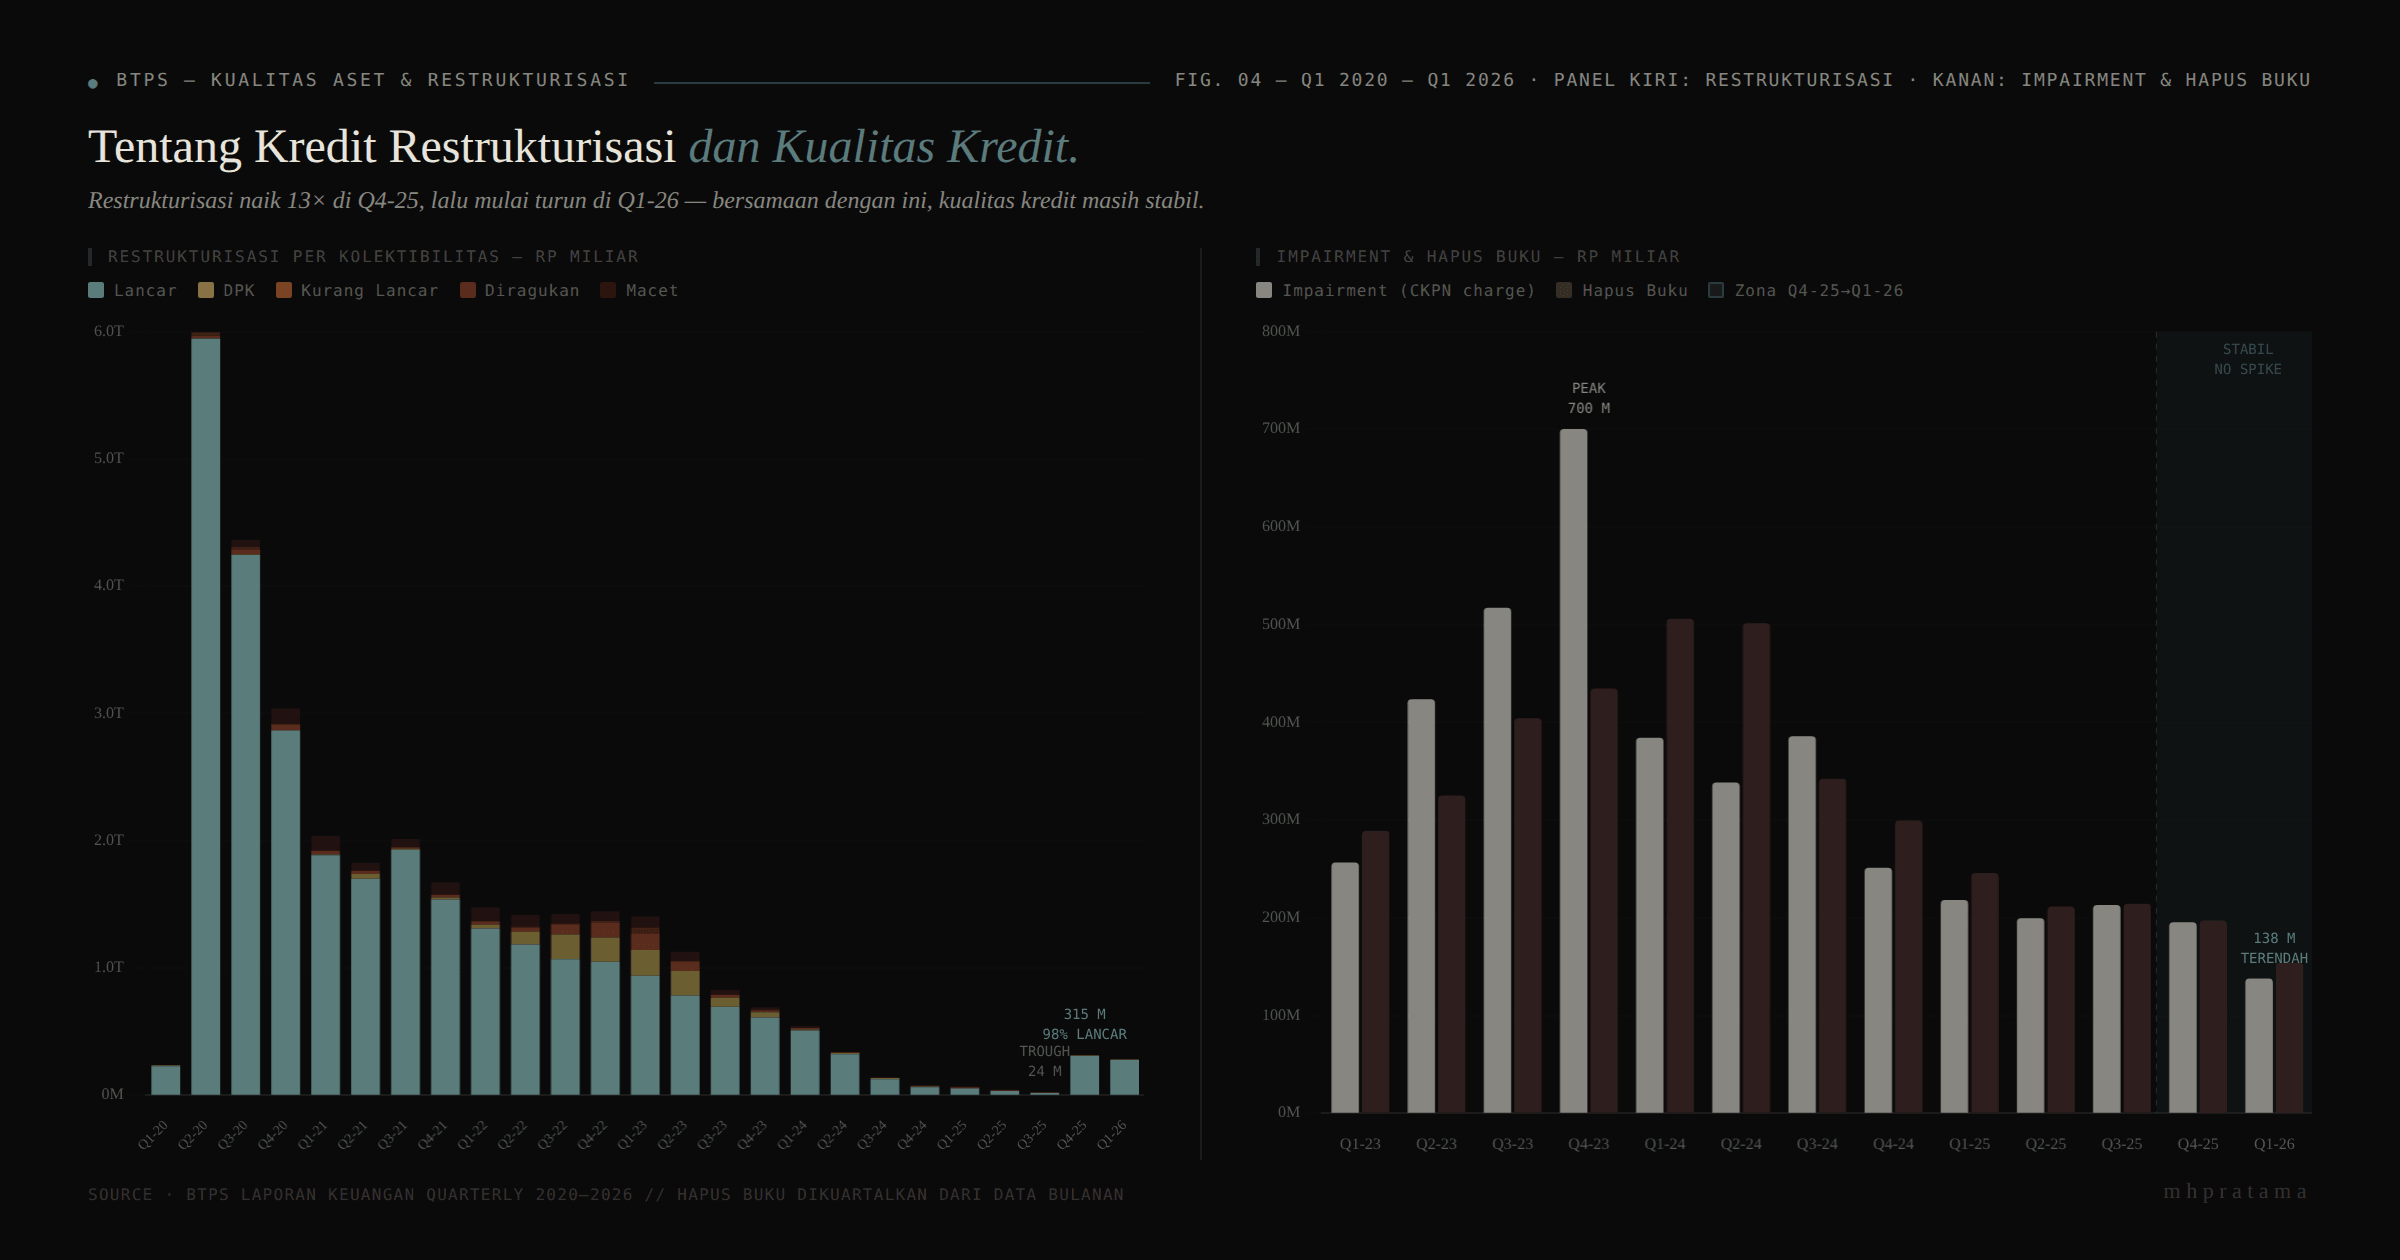Select the Q3-21 restructuring bar

point(405,967)
